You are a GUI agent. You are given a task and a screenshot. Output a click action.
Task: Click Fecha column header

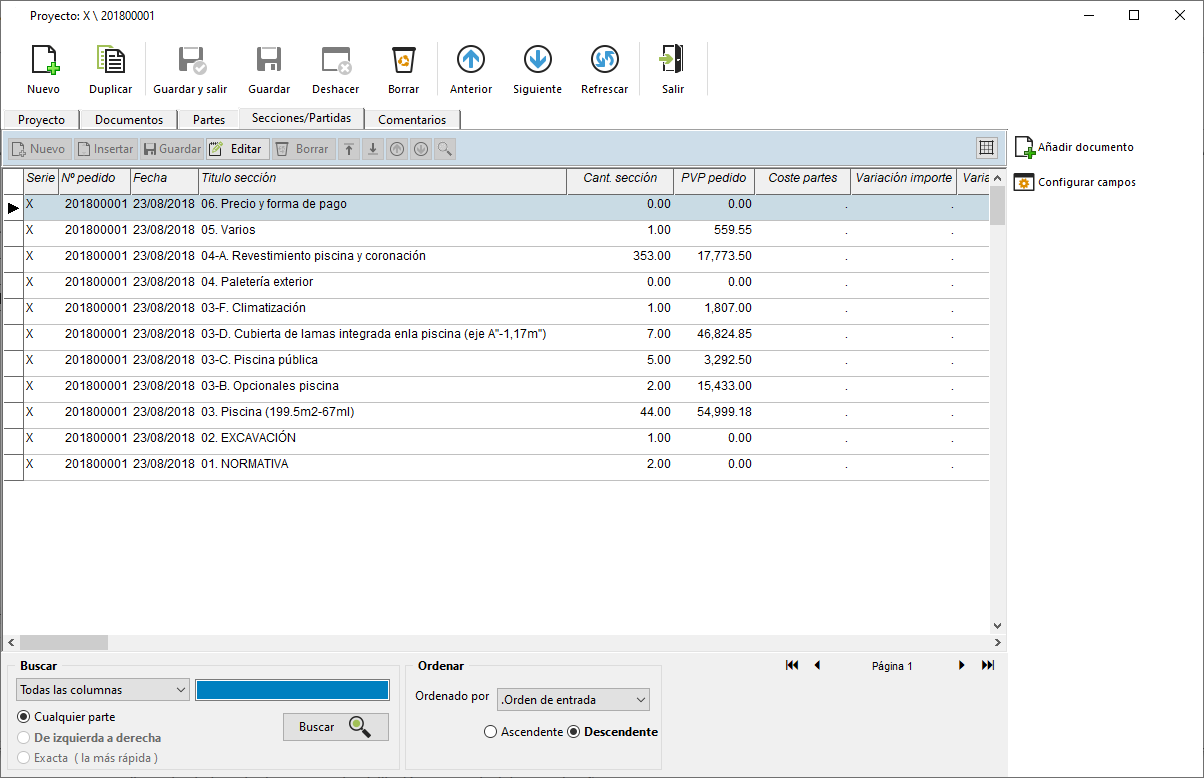[164, 179]
